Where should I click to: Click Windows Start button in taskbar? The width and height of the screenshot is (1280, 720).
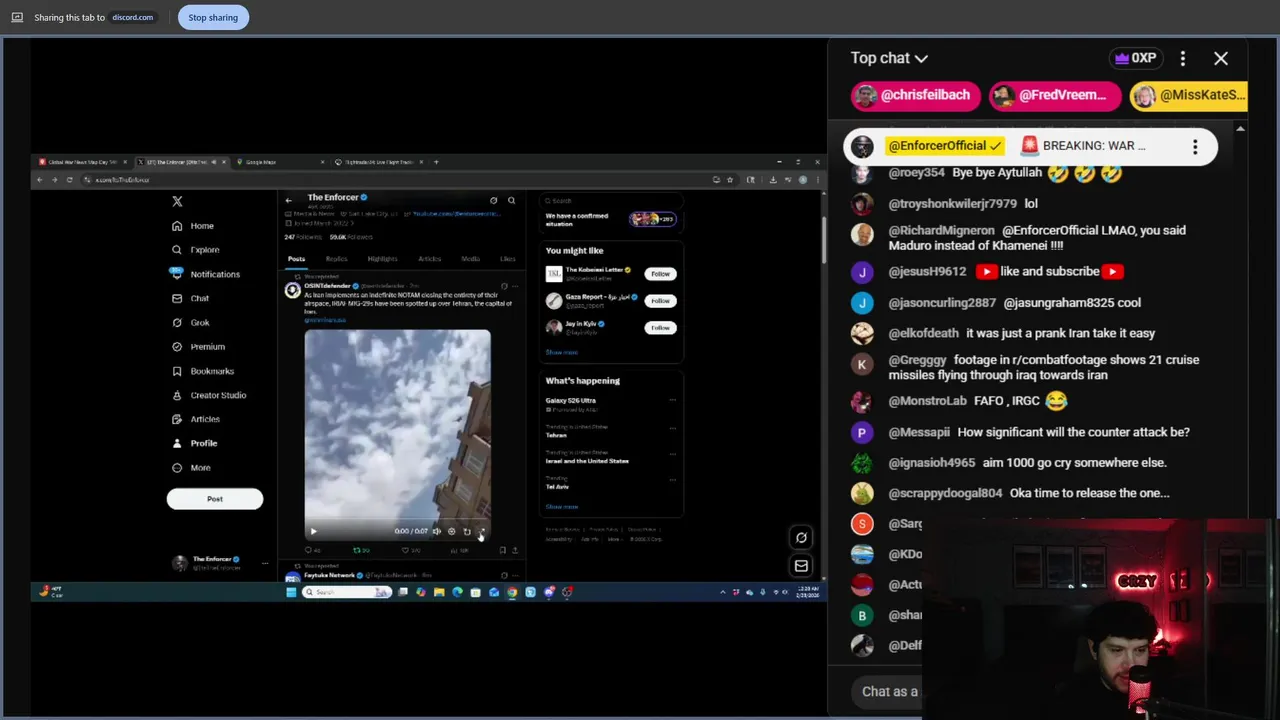coord(291,592)
